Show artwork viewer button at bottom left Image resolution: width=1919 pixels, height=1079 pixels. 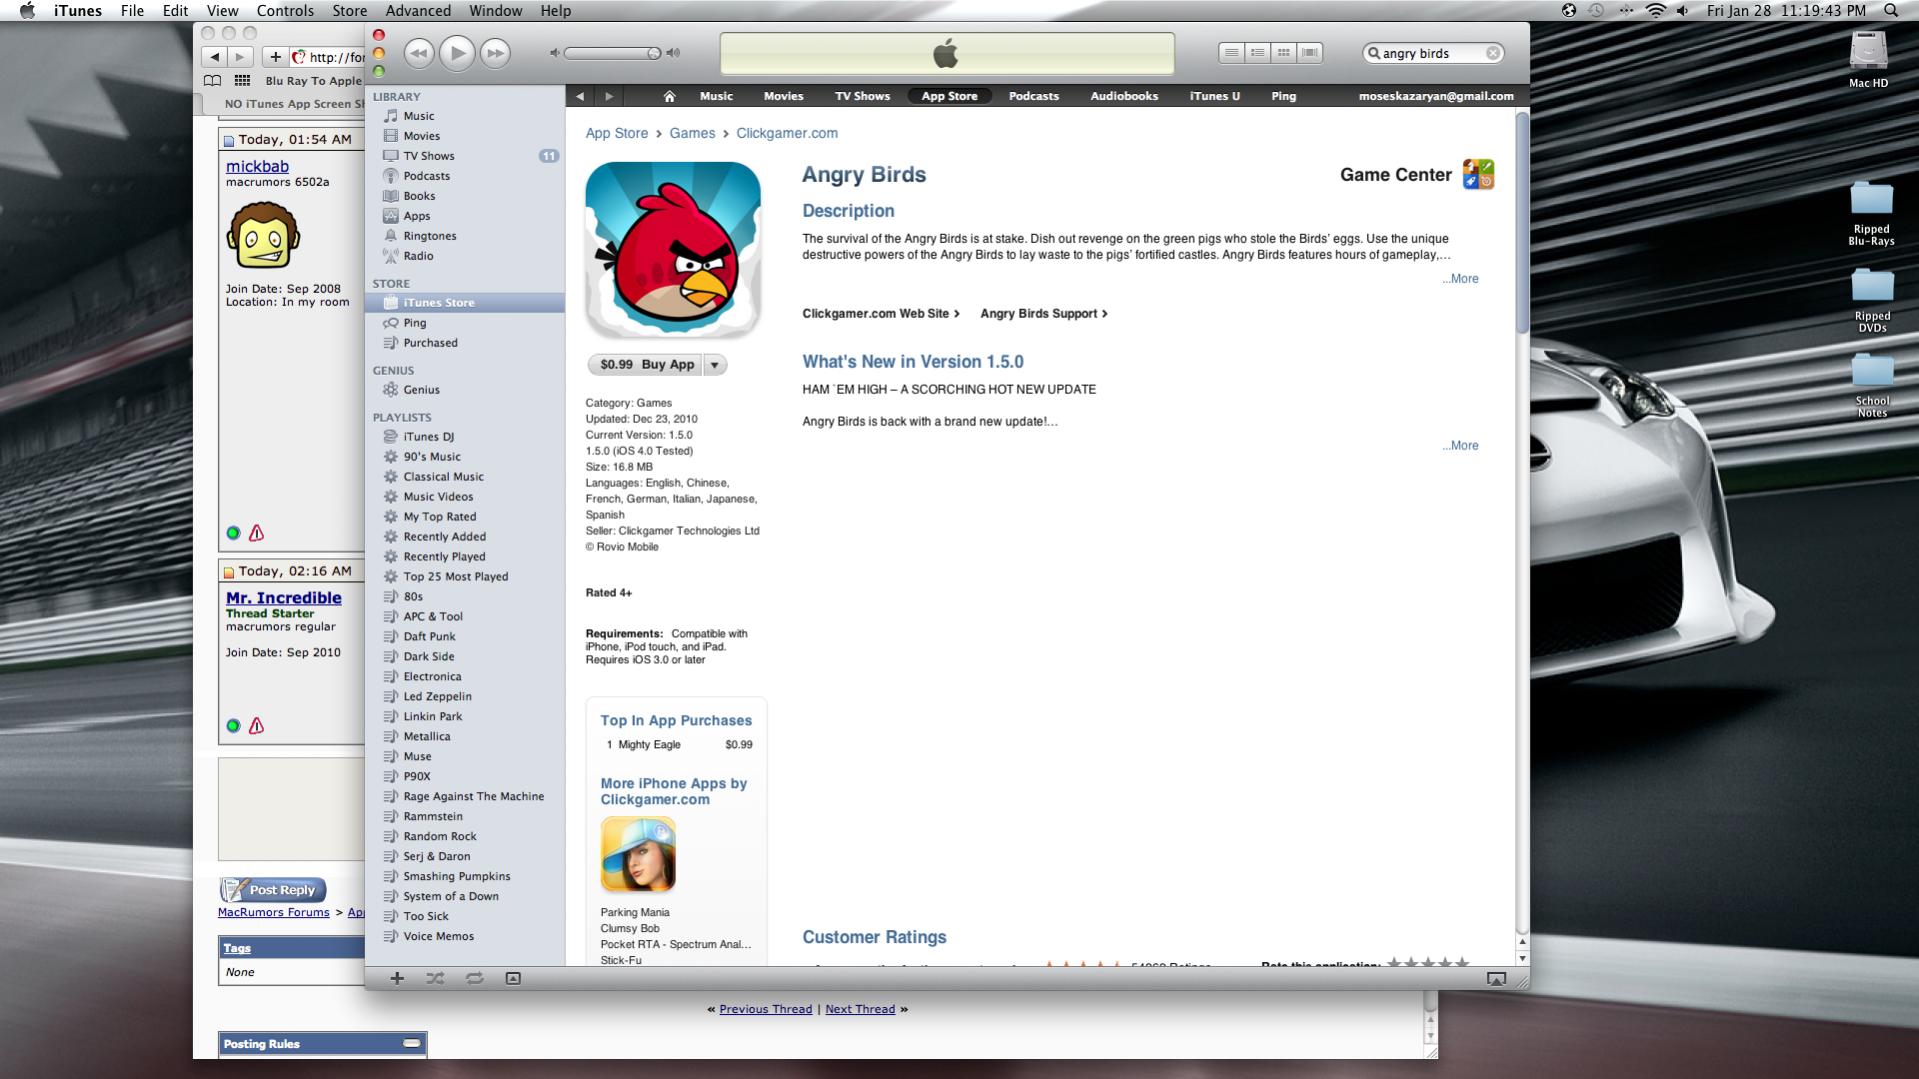point(513,978)
